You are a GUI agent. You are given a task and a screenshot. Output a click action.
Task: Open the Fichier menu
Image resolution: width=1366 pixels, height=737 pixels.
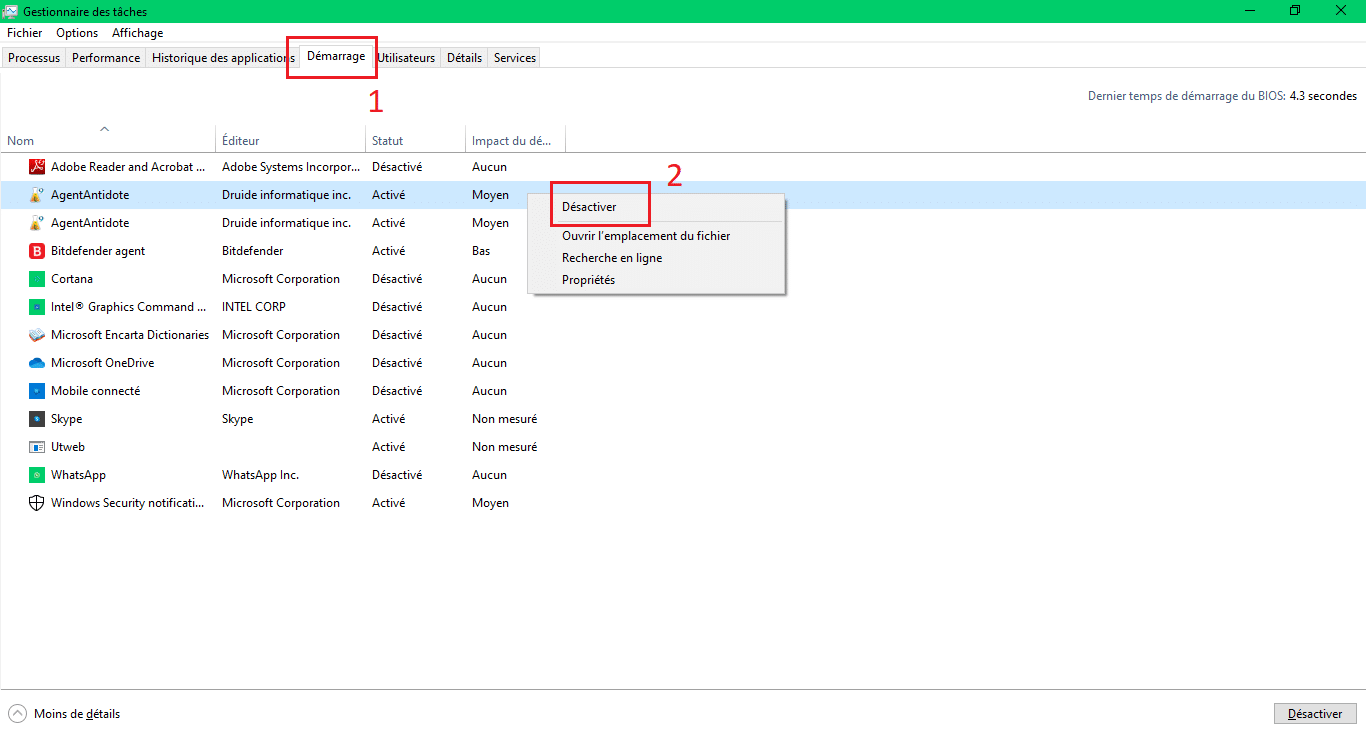[25, 33]
